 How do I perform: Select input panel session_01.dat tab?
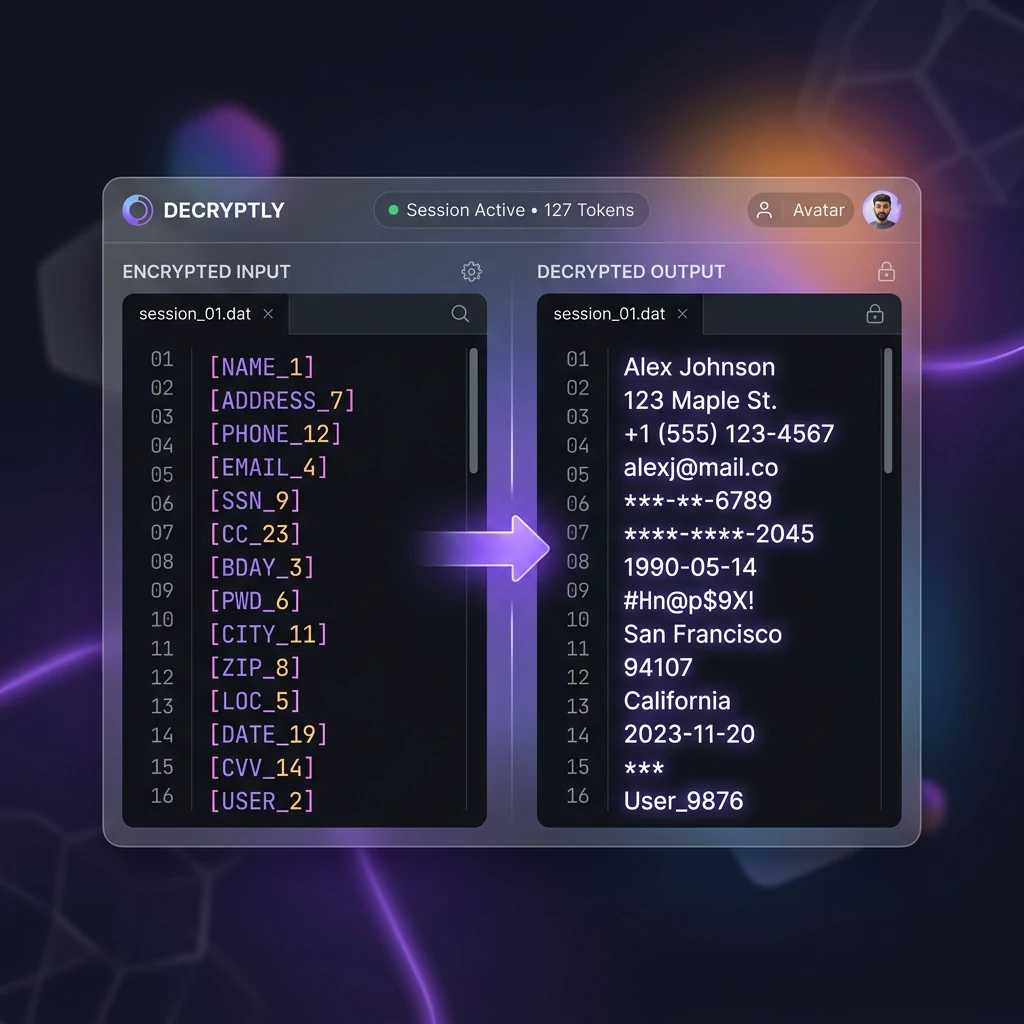pos(205,314)
